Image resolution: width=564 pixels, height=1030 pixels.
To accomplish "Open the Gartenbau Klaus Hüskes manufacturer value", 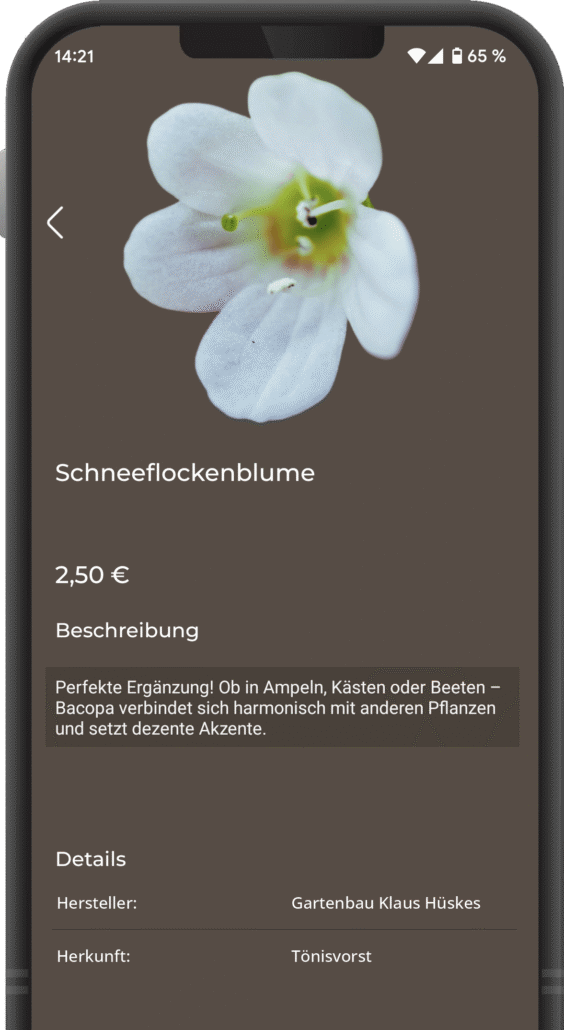I will (386, 903).
